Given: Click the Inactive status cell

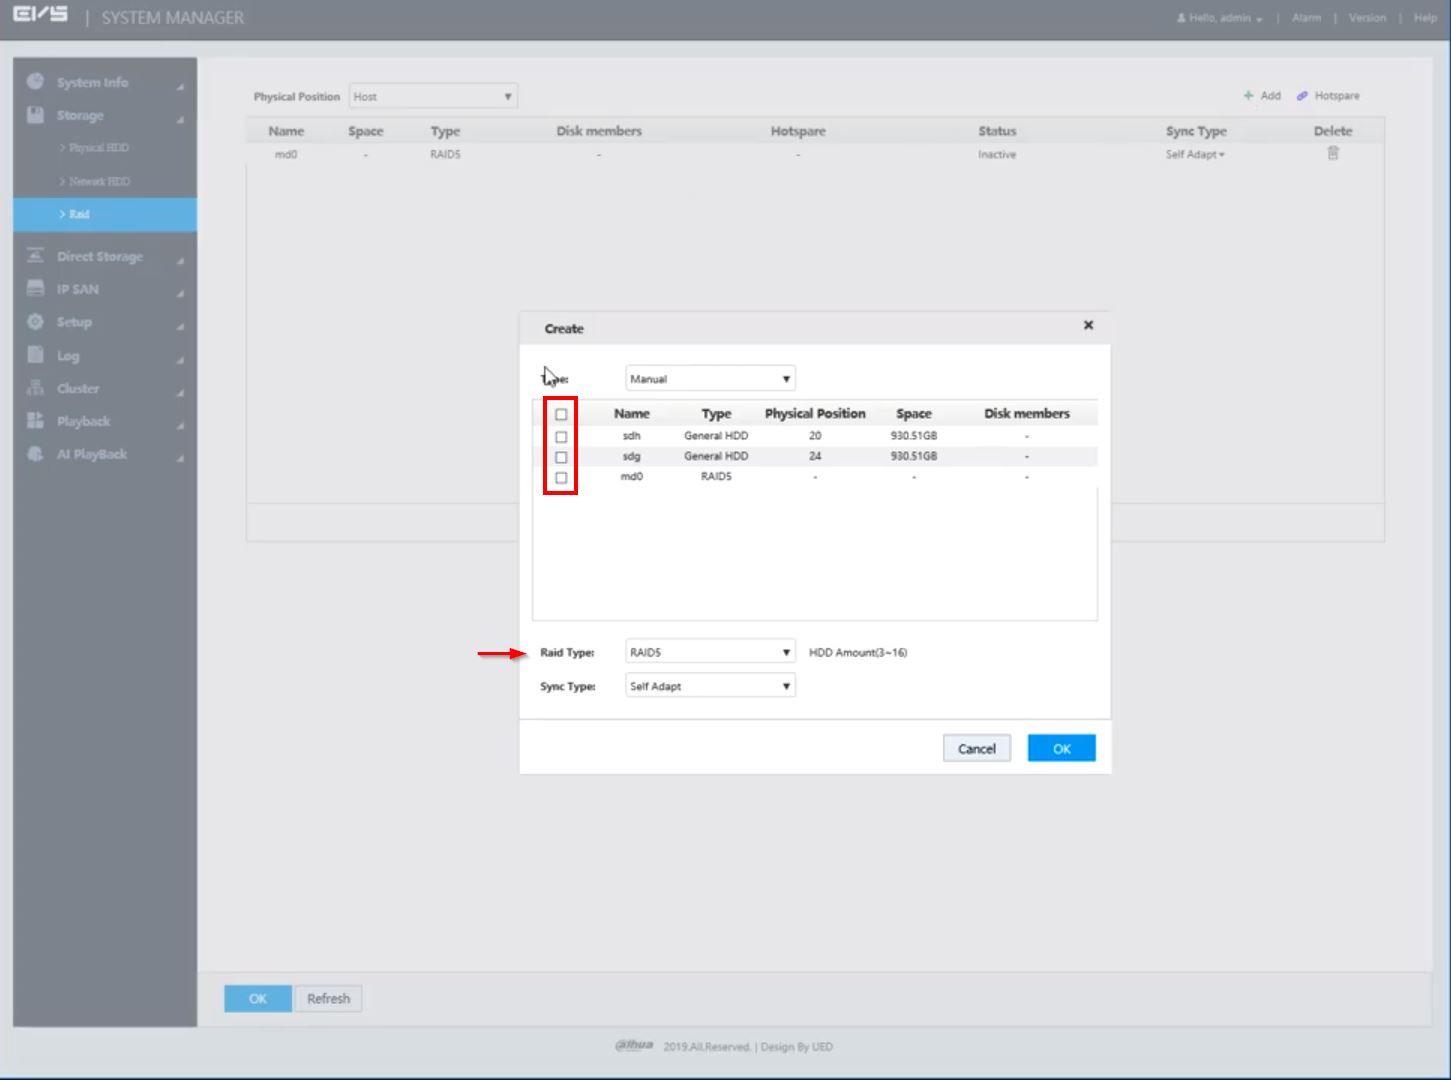Looking at the screenshot, I should click(x=997, y=155).
